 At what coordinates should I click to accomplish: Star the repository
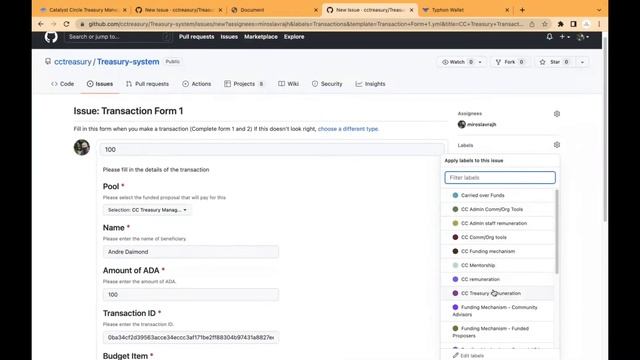tap(554, 62)
